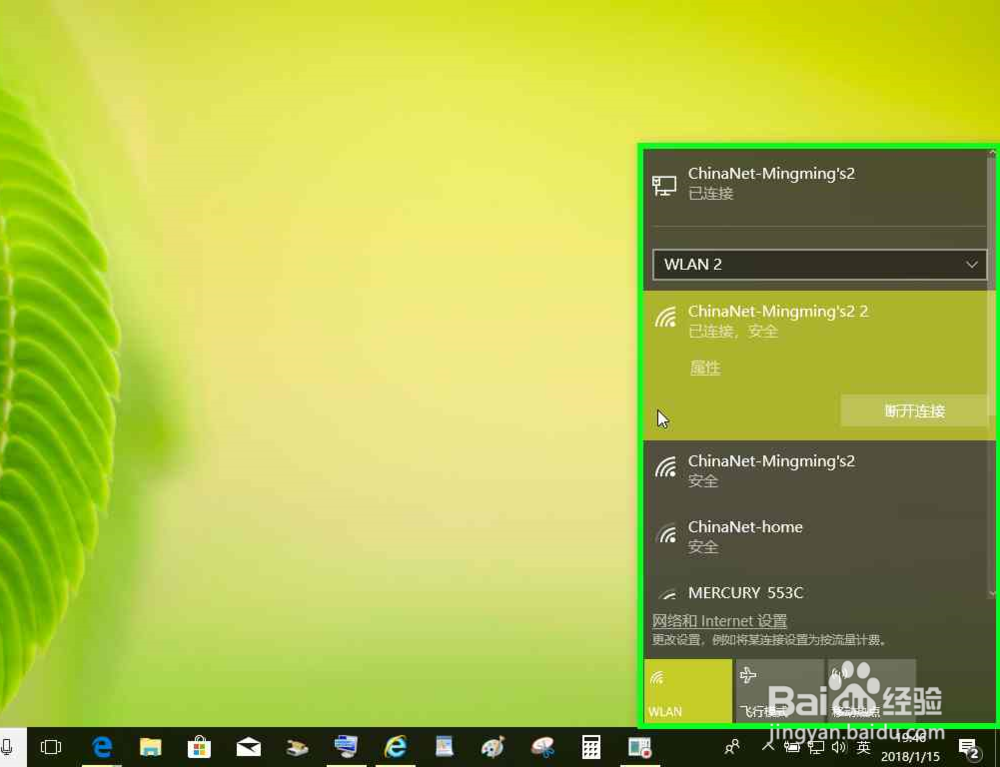
Task: Show hidden system tray icons chevron
Action: tap(768, 746)
